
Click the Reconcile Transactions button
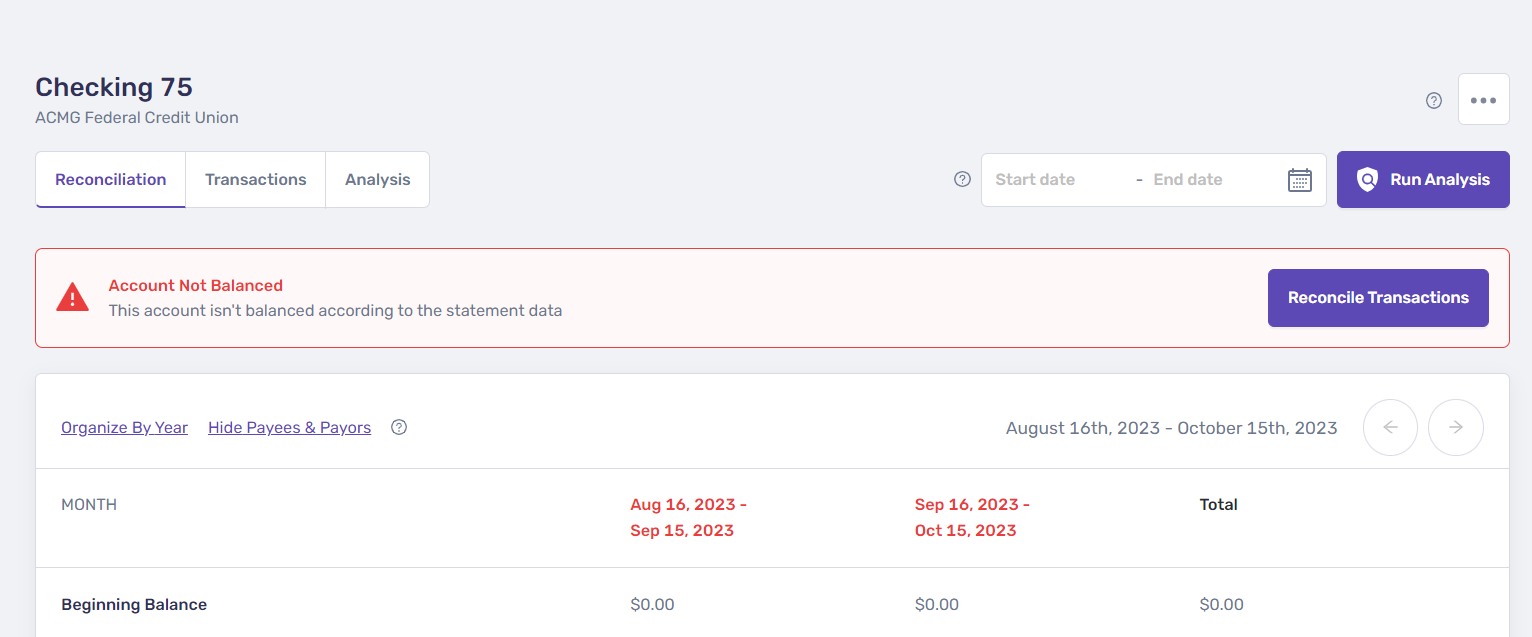(x=1378, y=298)
